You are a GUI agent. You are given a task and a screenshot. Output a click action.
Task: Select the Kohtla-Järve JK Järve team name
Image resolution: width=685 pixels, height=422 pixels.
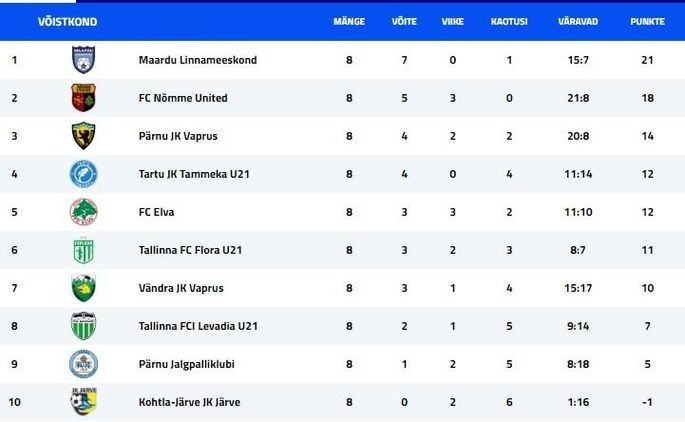[189, 402]
